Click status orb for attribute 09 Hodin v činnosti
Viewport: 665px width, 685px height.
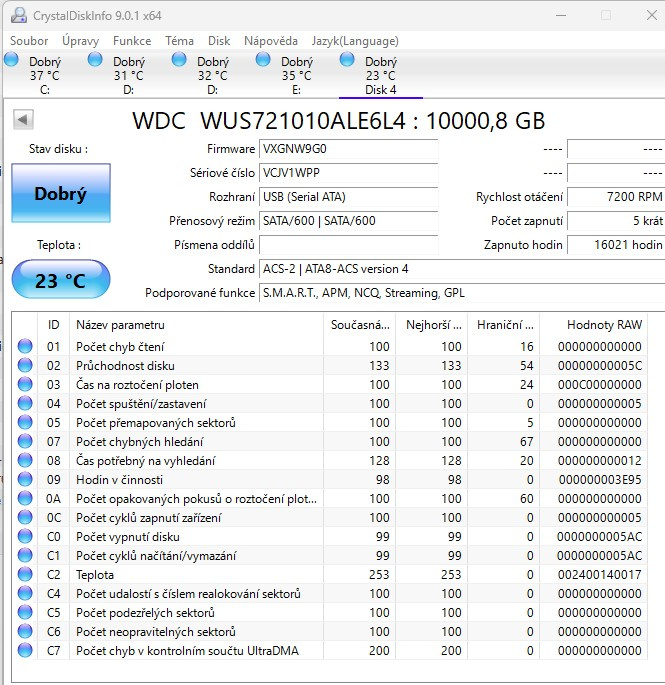coord(25,479)
